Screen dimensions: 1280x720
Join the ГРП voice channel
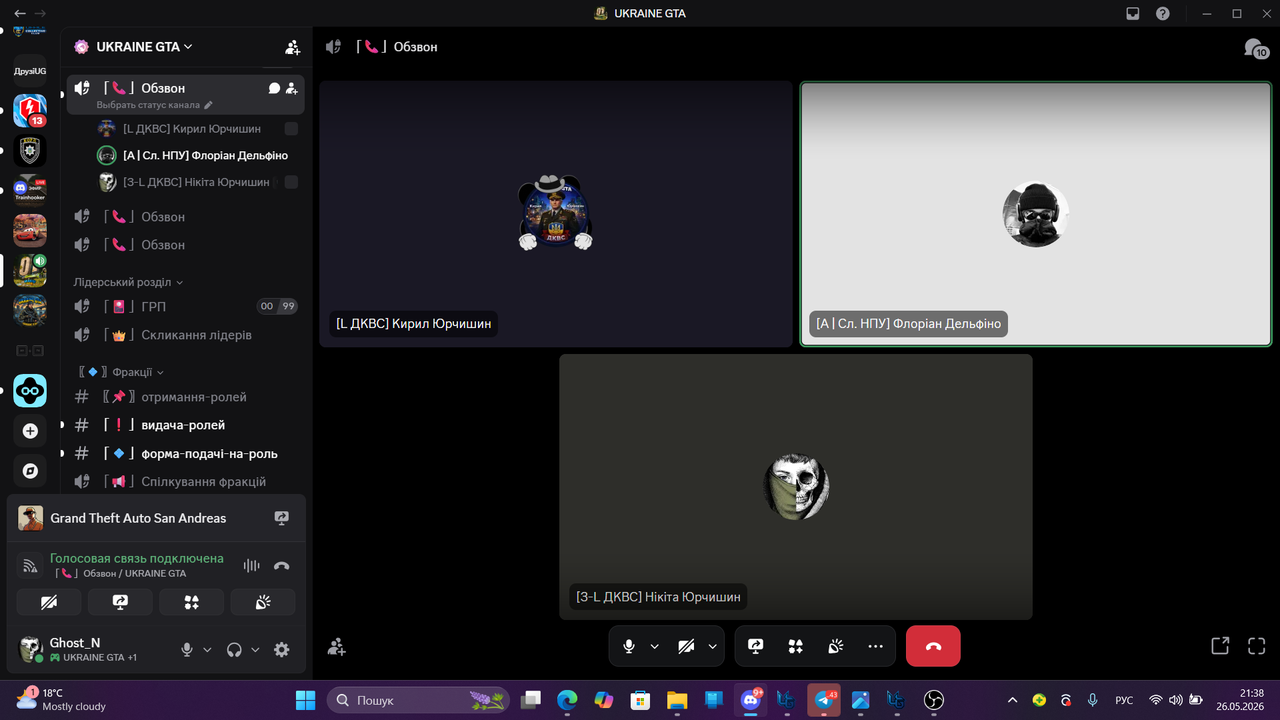pyautogui.click(x=185, y=306)
